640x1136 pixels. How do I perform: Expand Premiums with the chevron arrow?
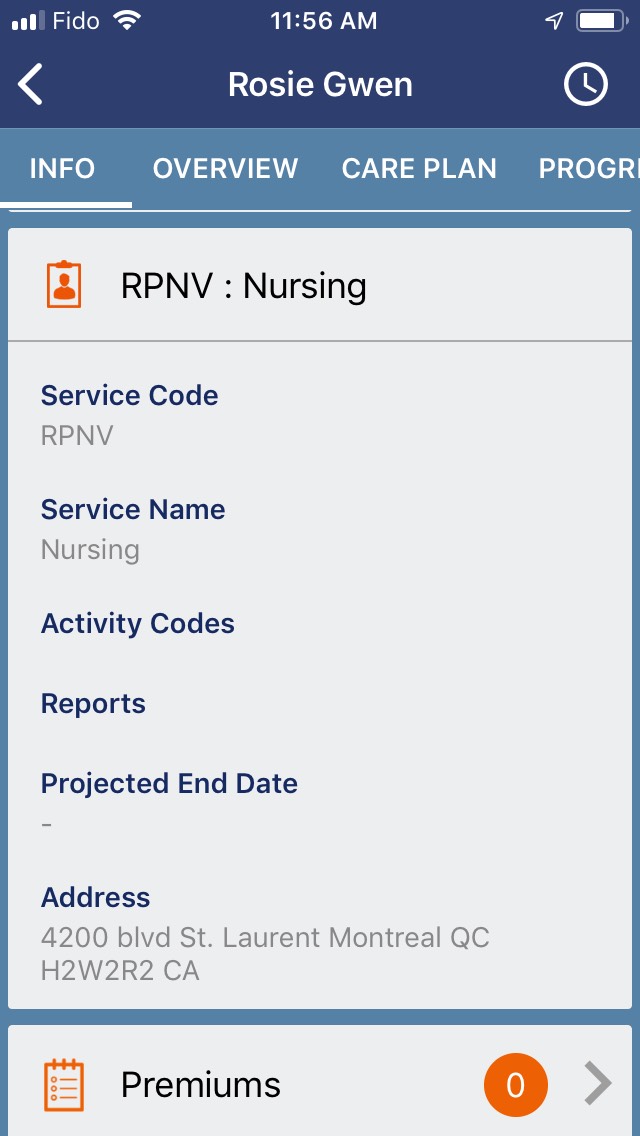point(598,1084)
